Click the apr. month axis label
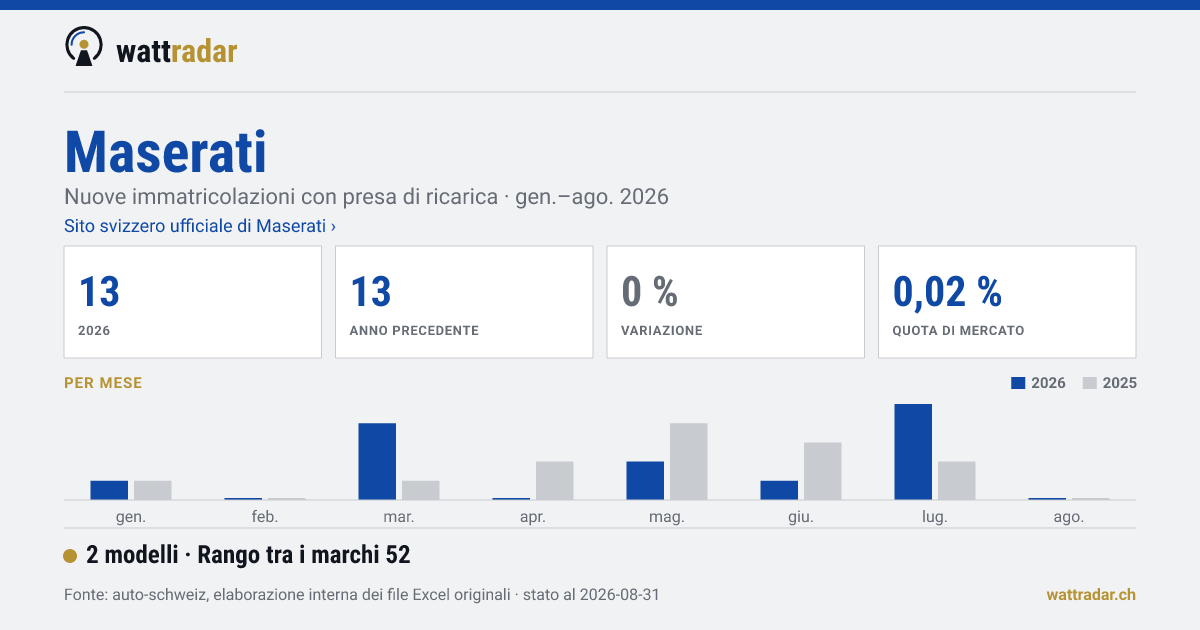Viewport: 1200px width, 630px height. [x=533, y=517]
